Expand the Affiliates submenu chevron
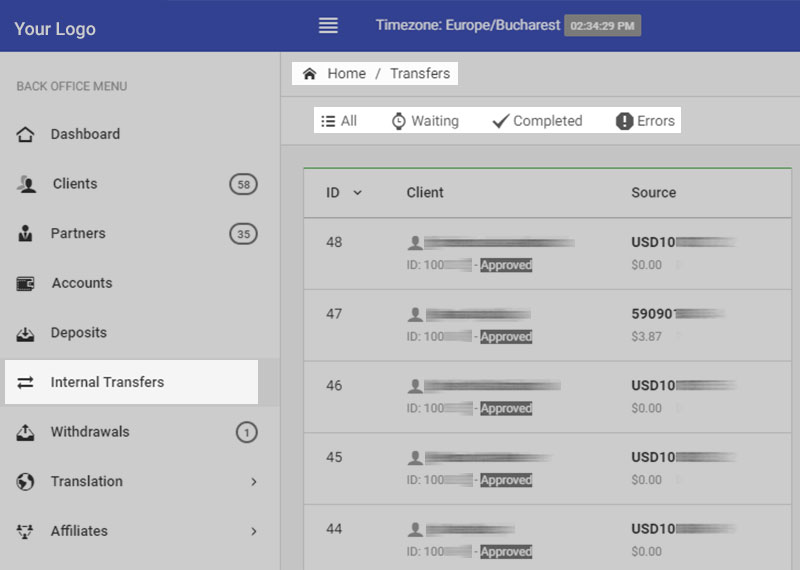 coord(254,531)
